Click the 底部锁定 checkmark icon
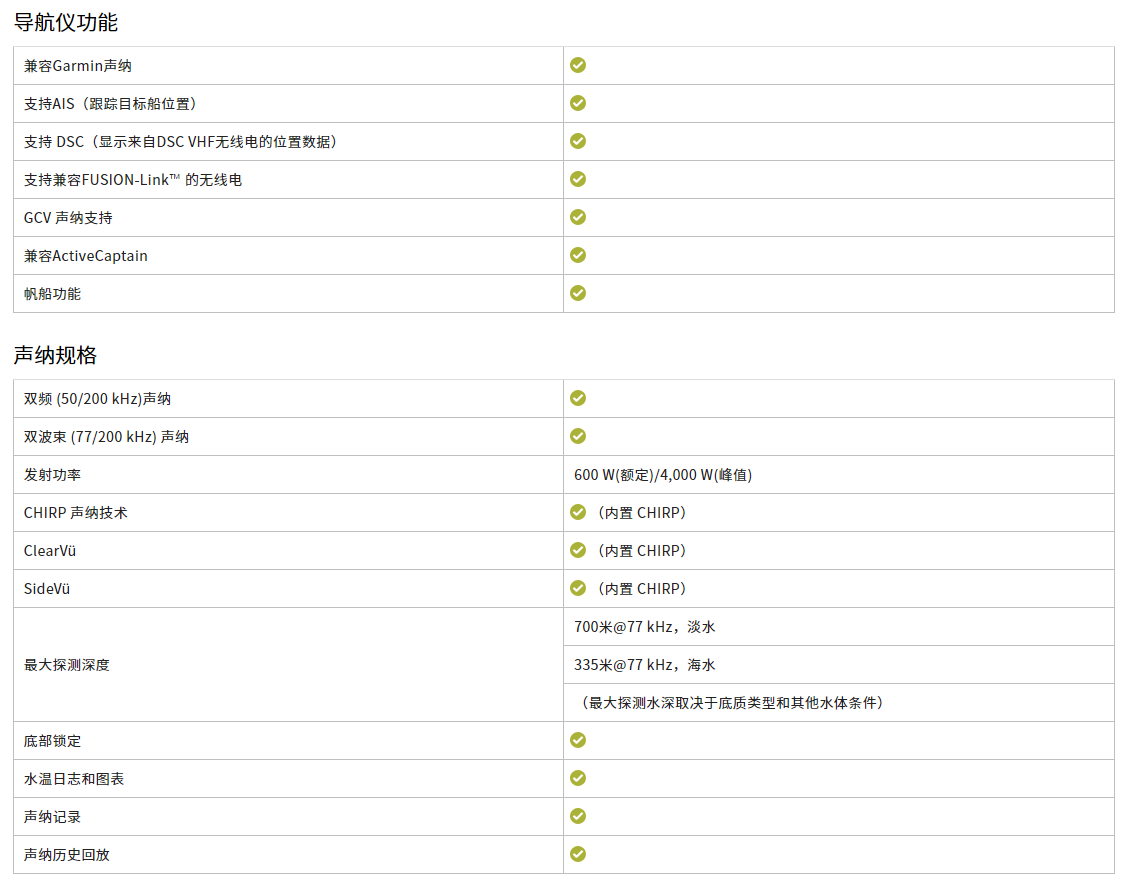The image size is (1131, 882). point(578,740)
